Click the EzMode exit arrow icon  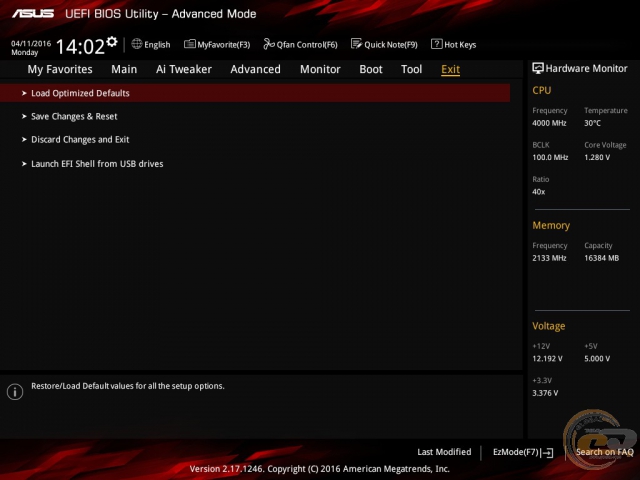(x=547, y=453)
